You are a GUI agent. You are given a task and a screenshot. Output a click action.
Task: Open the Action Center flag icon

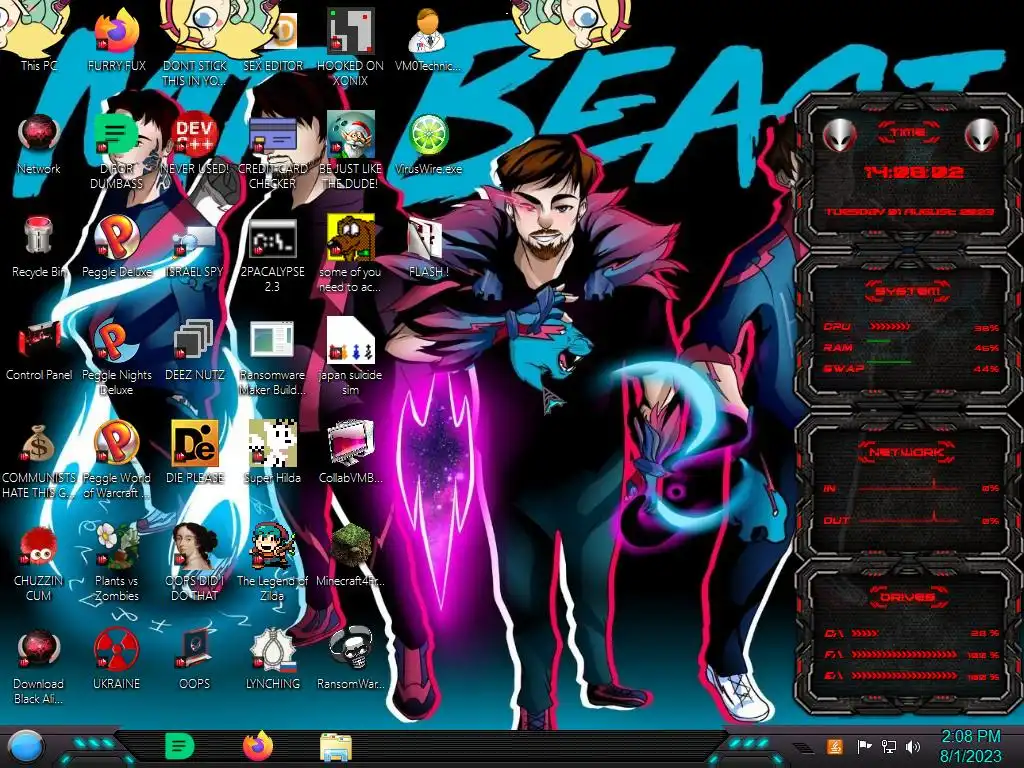point(864,746)
